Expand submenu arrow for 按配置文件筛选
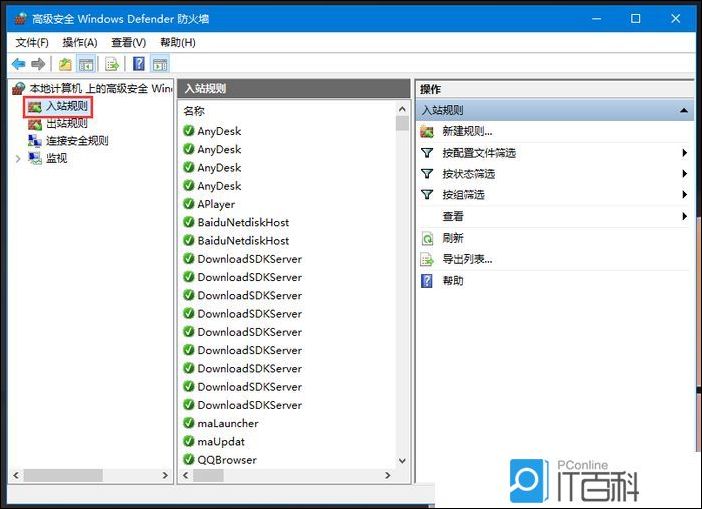Screen dimensions: 702x509 pos(684,153)
